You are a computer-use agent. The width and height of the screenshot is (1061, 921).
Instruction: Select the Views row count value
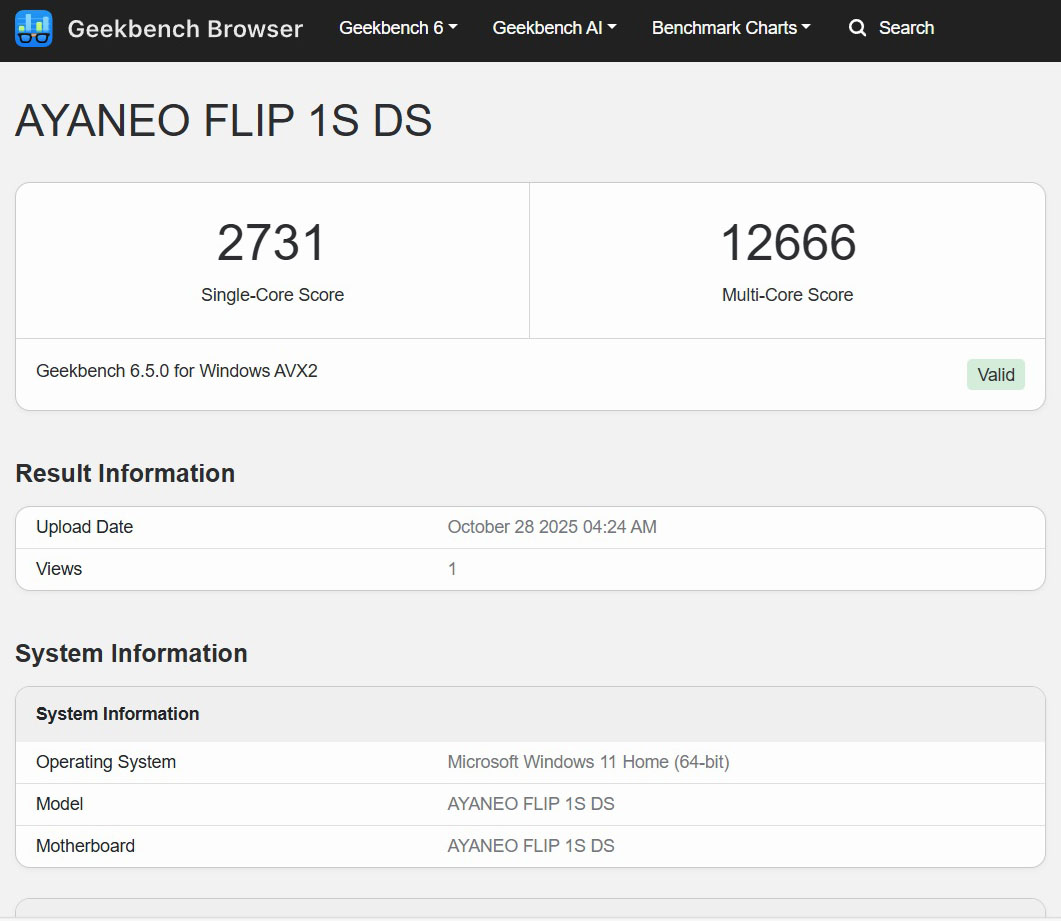(452, 569)
